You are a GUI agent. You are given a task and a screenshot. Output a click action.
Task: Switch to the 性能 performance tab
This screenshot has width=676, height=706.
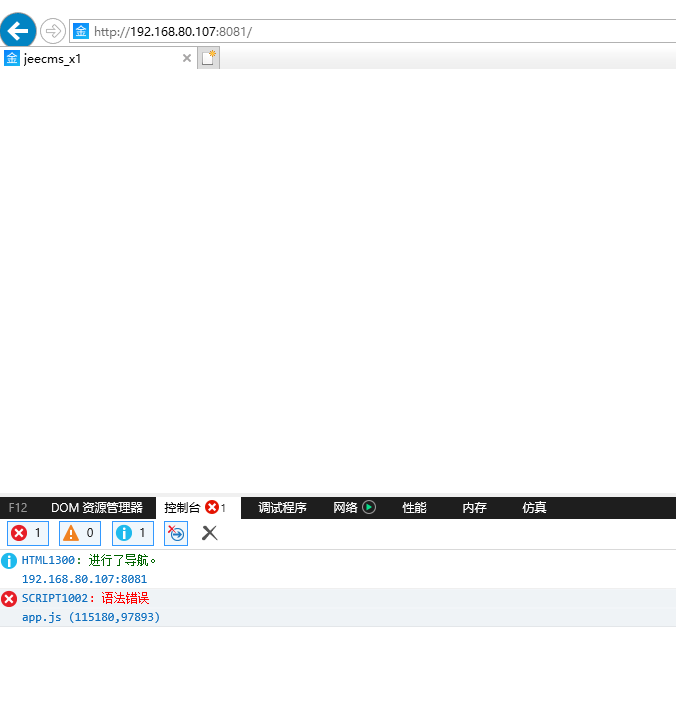(414, 508)
